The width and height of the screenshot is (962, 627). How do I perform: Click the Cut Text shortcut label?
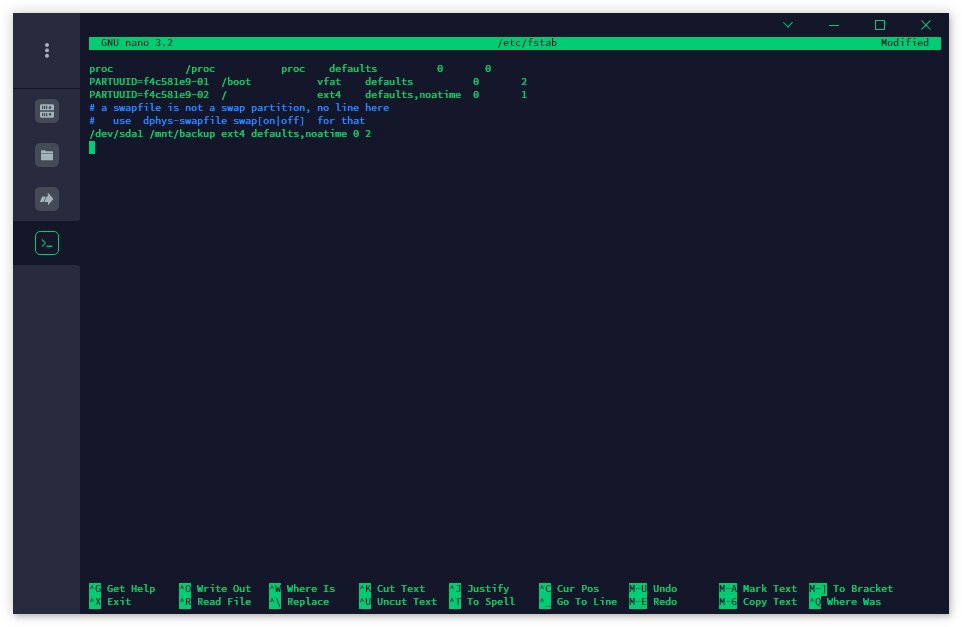tap(400, 589)
